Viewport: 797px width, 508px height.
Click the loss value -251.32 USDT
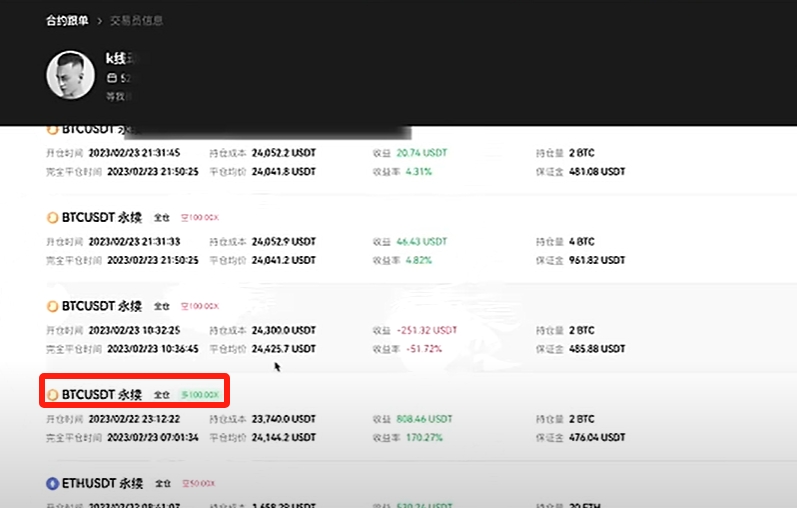coord(426,330)
